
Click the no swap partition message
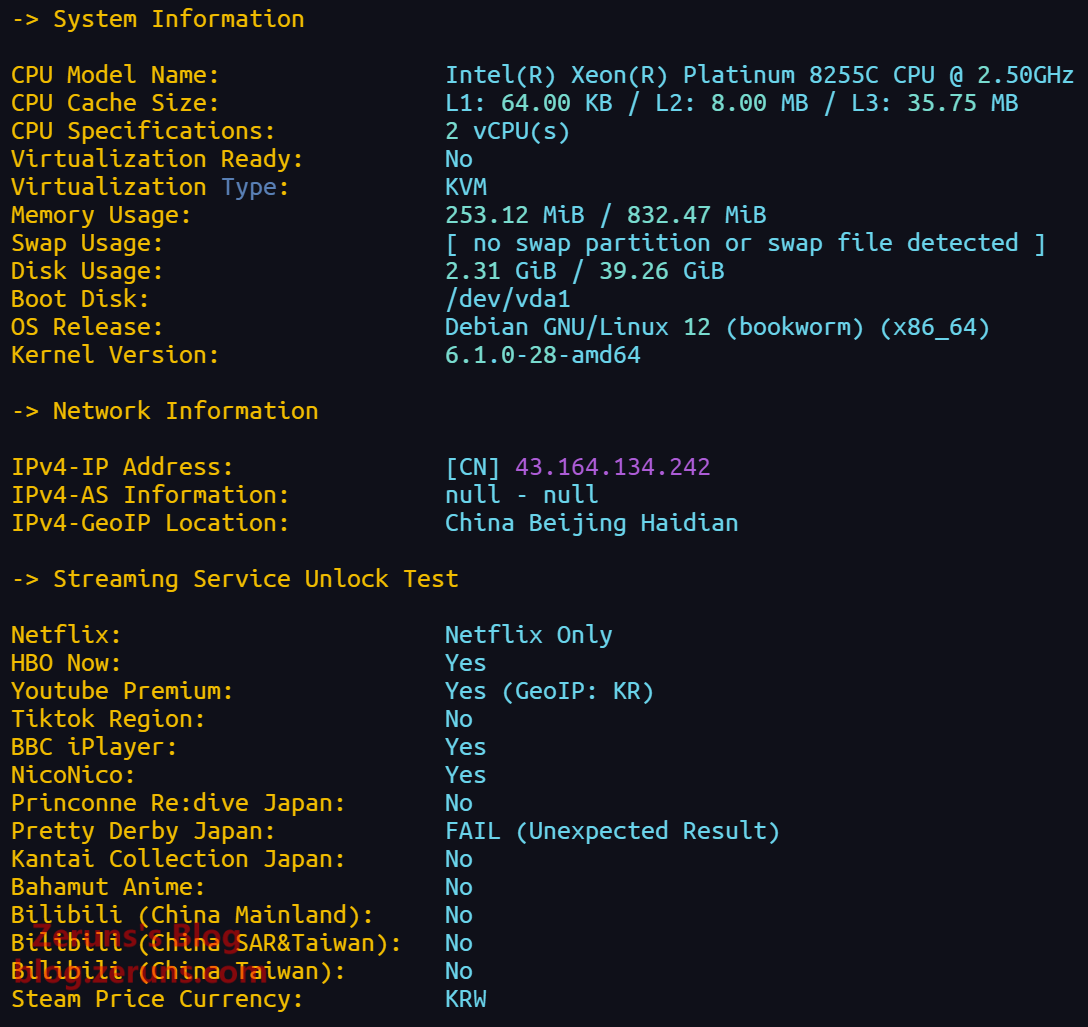pos(745,243)
